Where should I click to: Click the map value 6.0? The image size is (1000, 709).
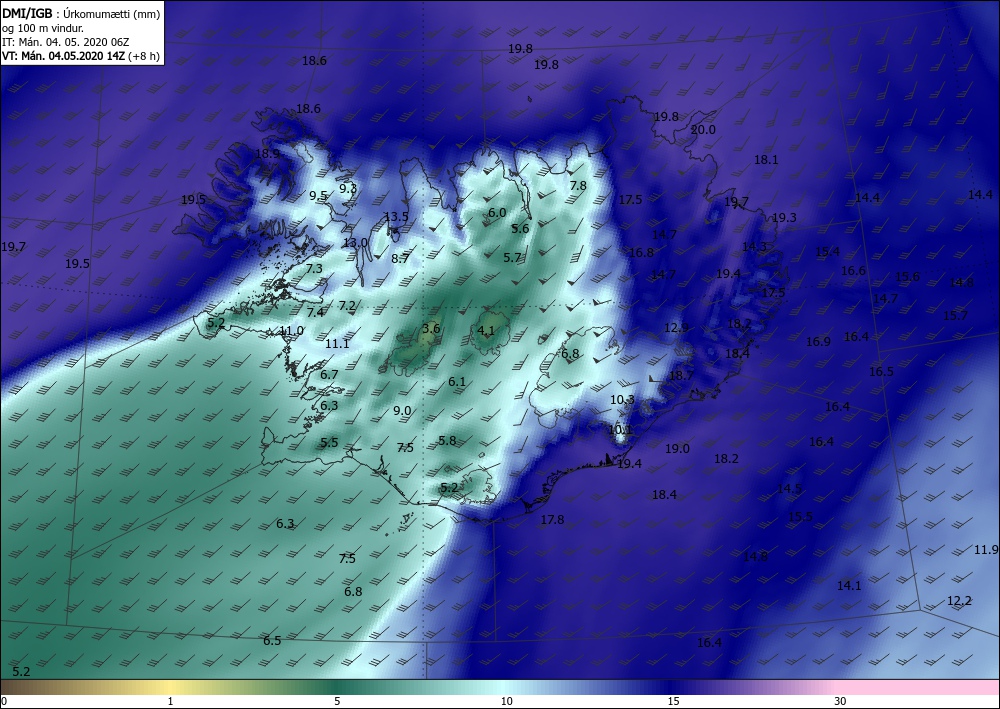(497, 212)
